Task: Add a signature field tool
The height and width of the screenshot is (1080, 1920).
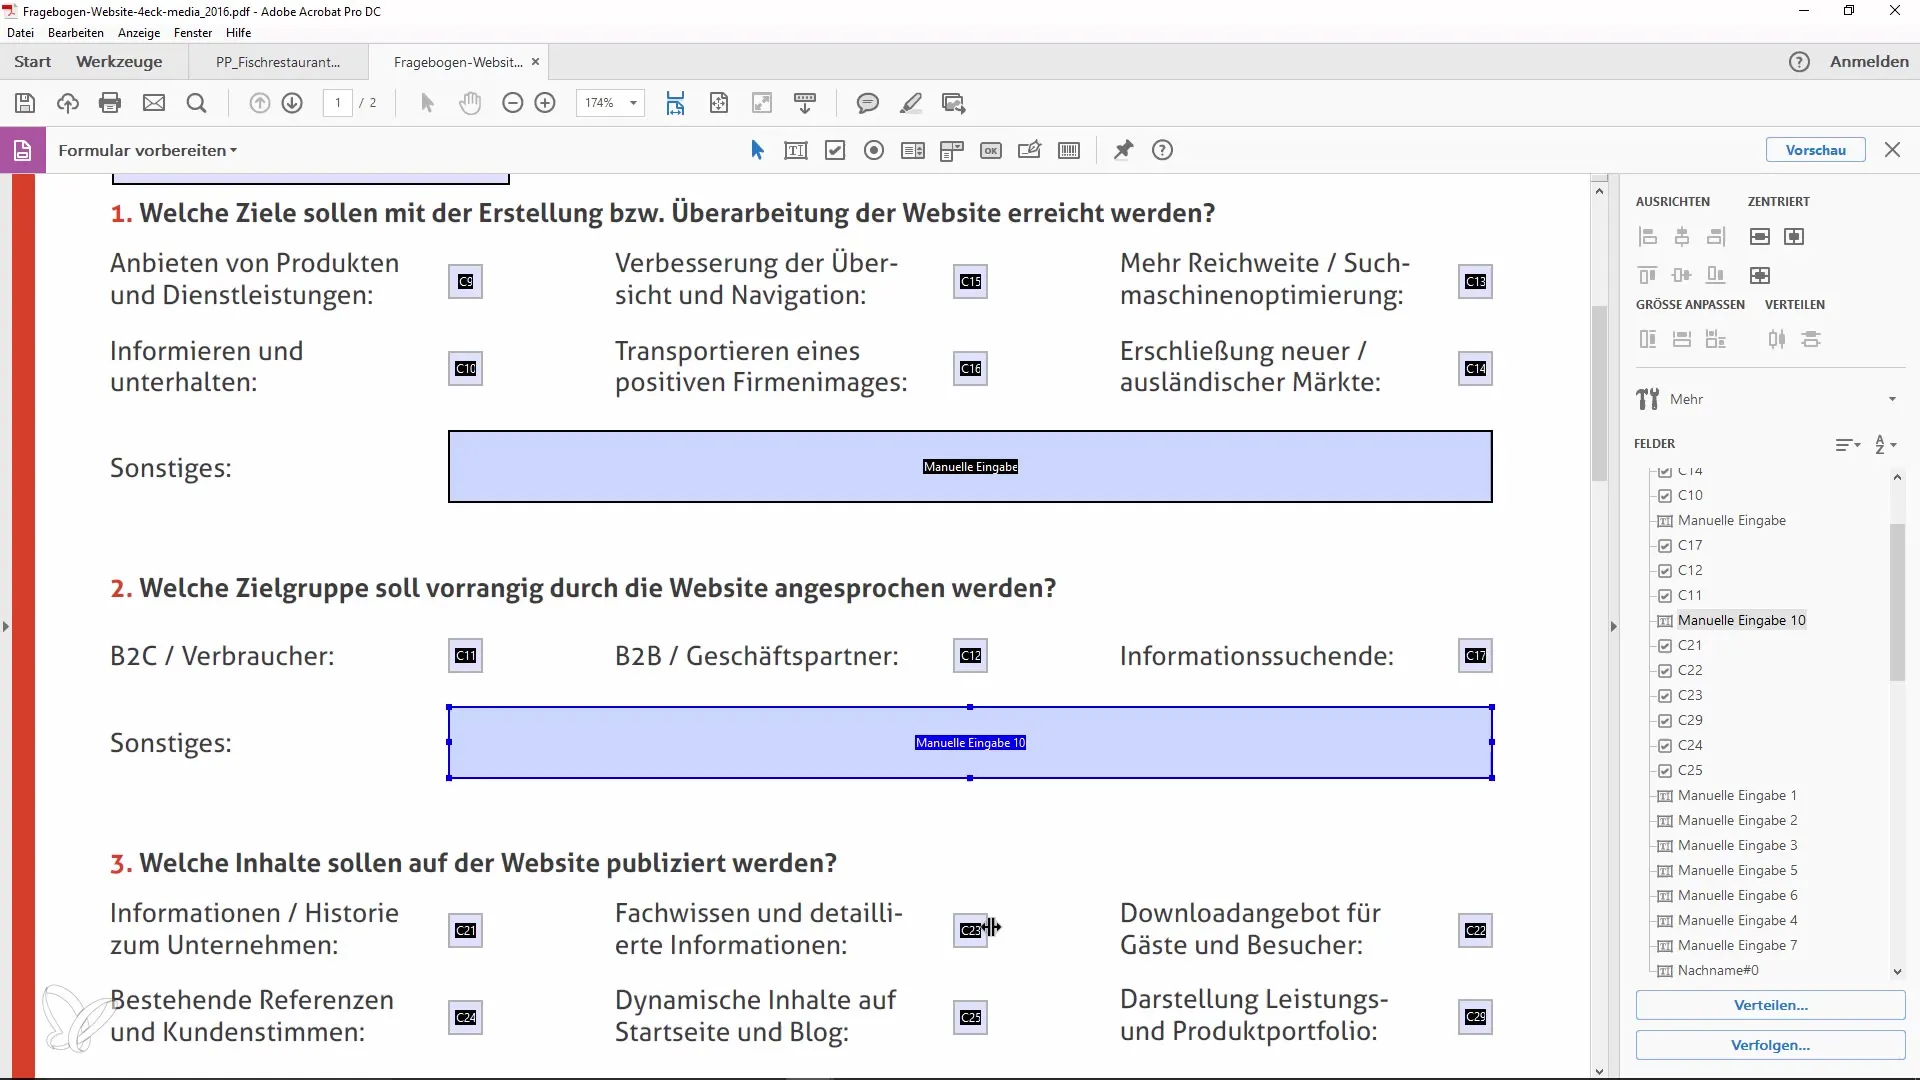Action: coord(1030,151)
